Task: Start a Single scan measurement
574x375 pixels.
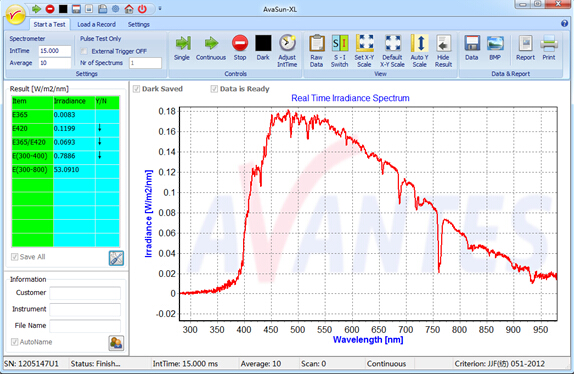Action: click(182, 48)
